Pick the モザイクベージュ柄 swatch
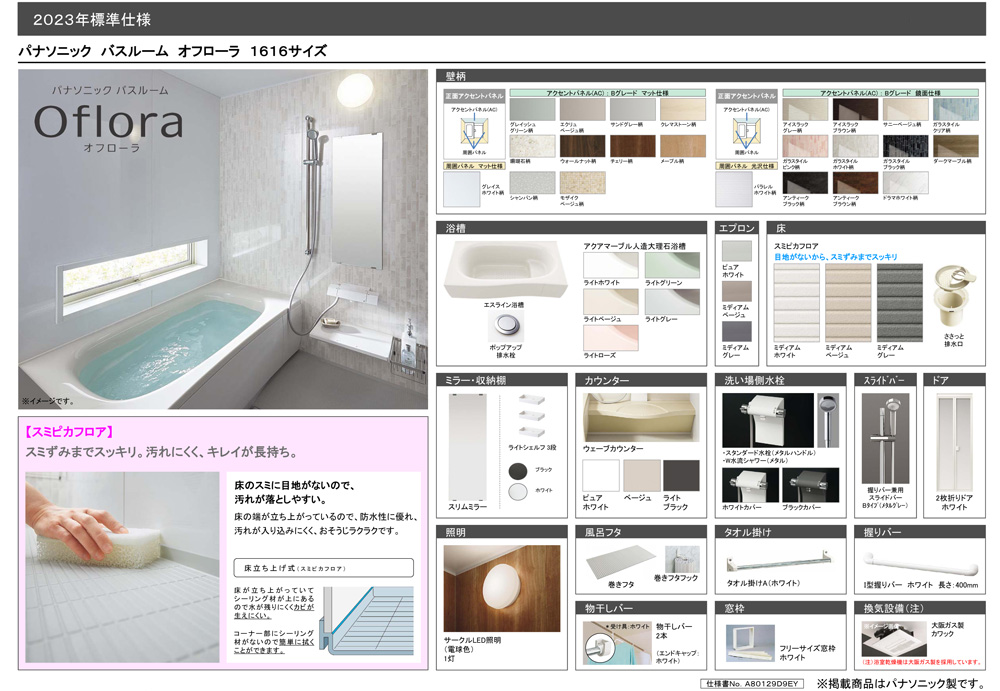 point(582,182)
